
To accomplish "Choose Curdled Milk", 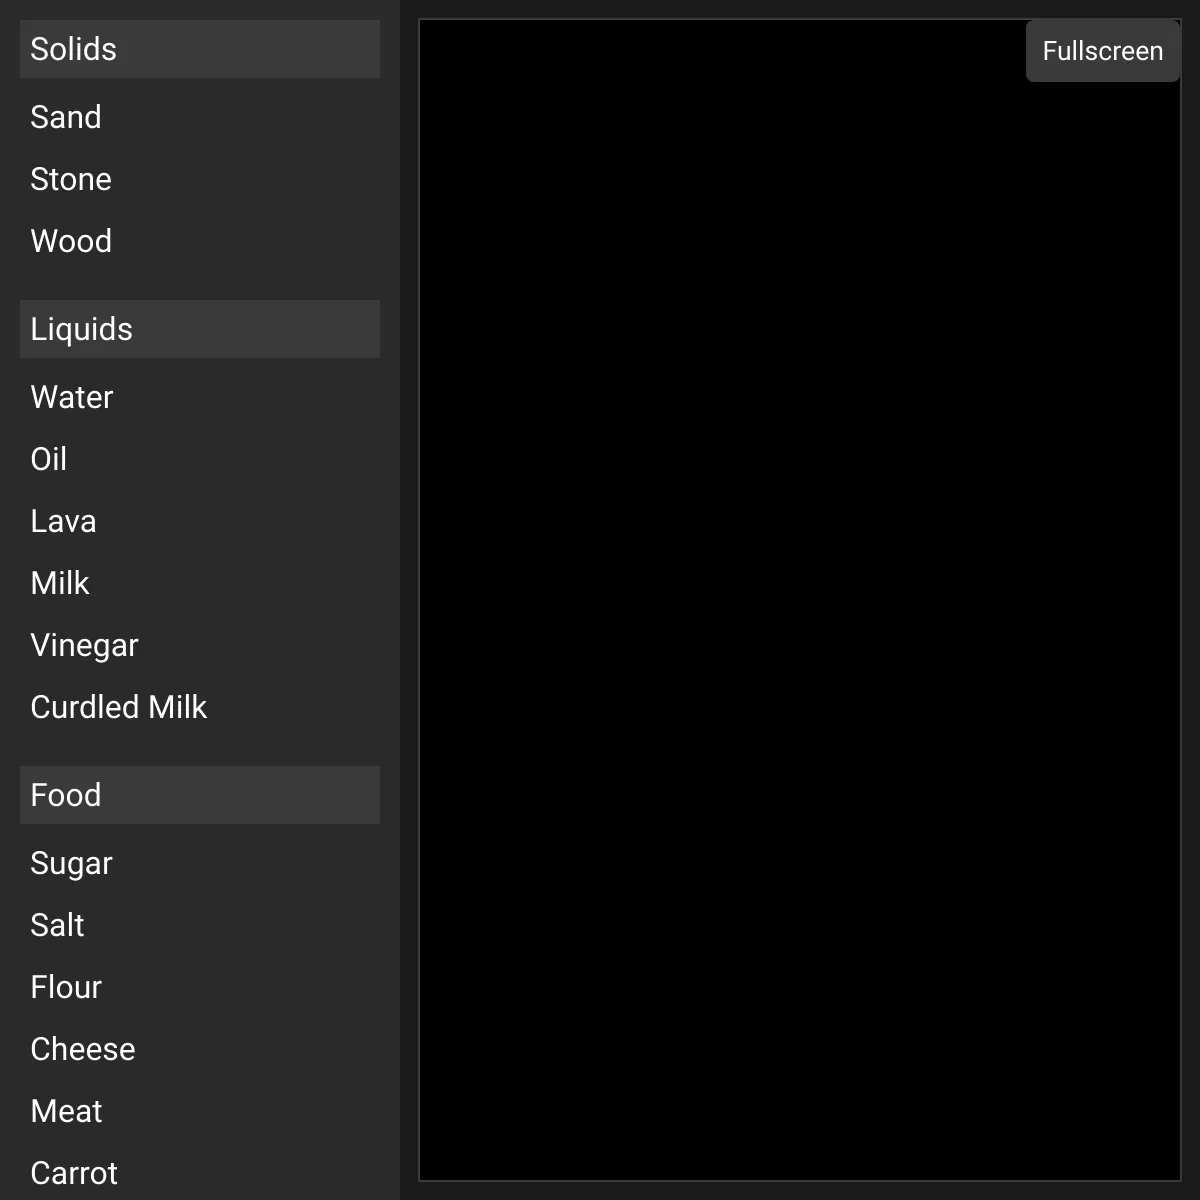I will pos(200,707).
